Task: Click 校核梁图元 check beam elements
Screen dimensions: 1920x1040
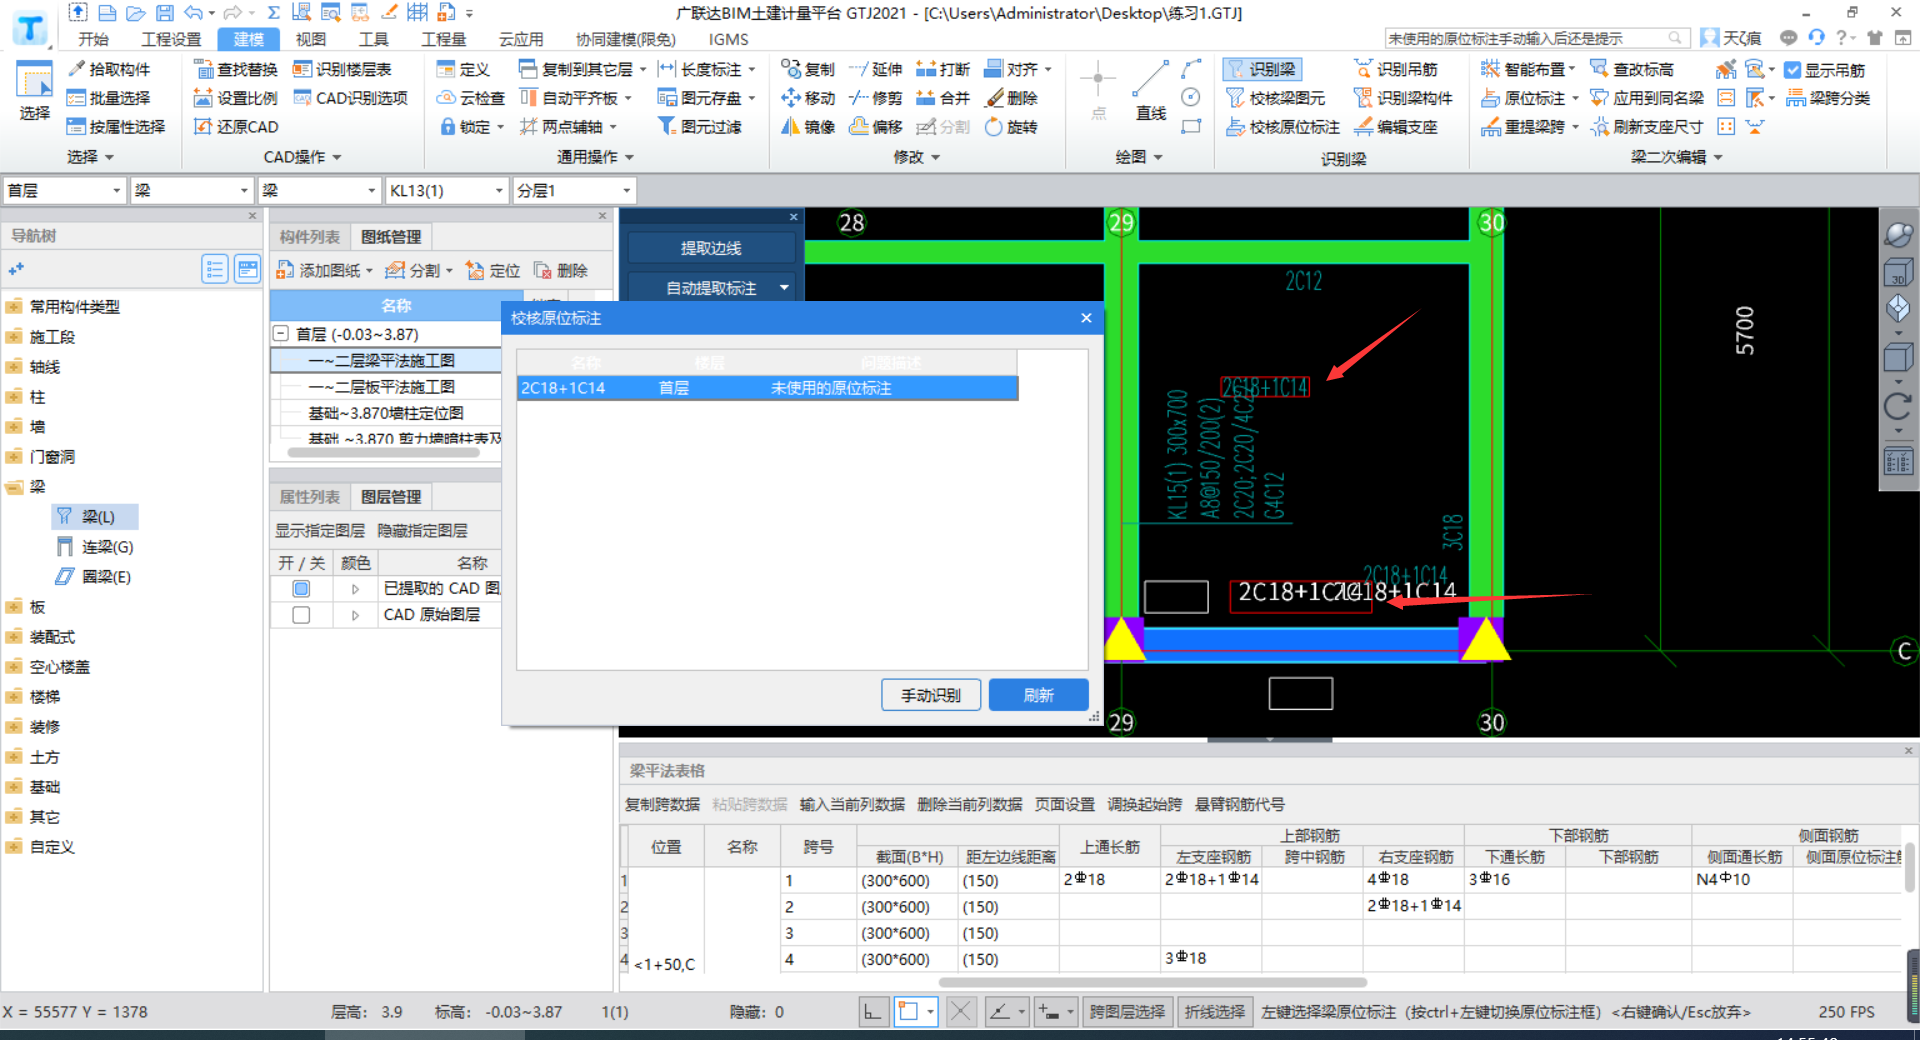Action: 1276,98
